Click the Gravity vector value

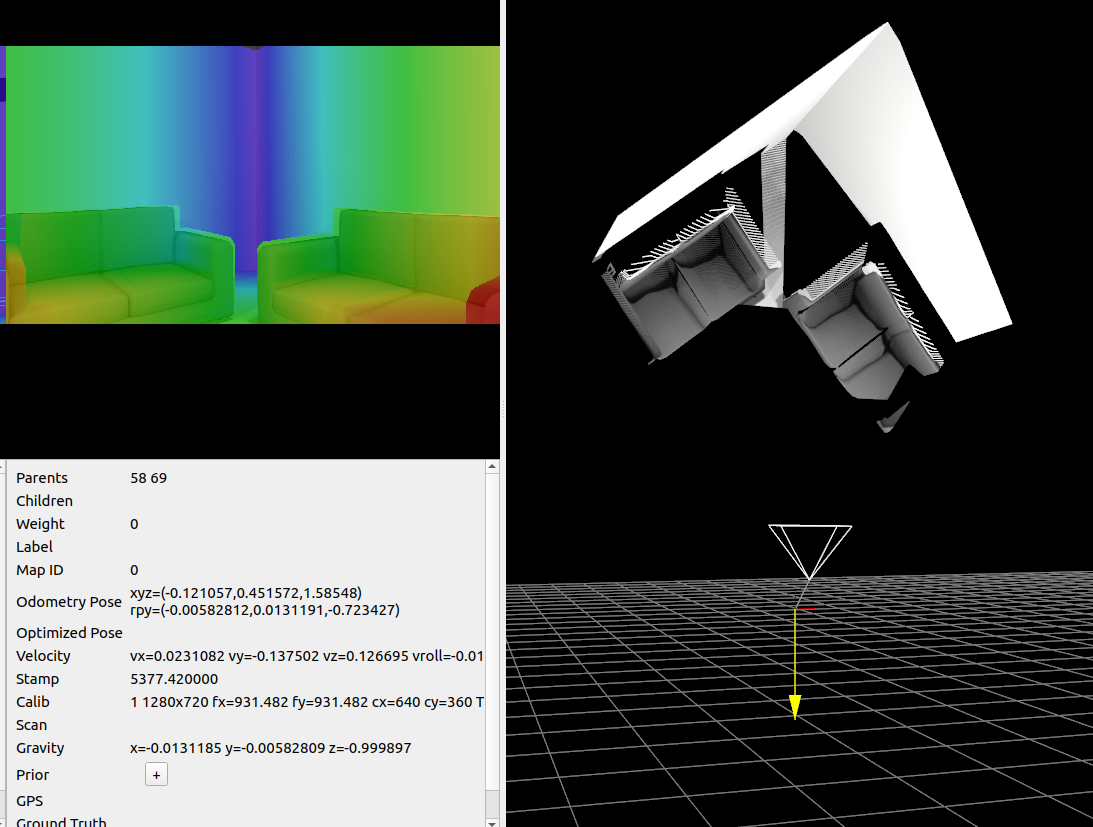pyautogui.click(x=270, y=748)
